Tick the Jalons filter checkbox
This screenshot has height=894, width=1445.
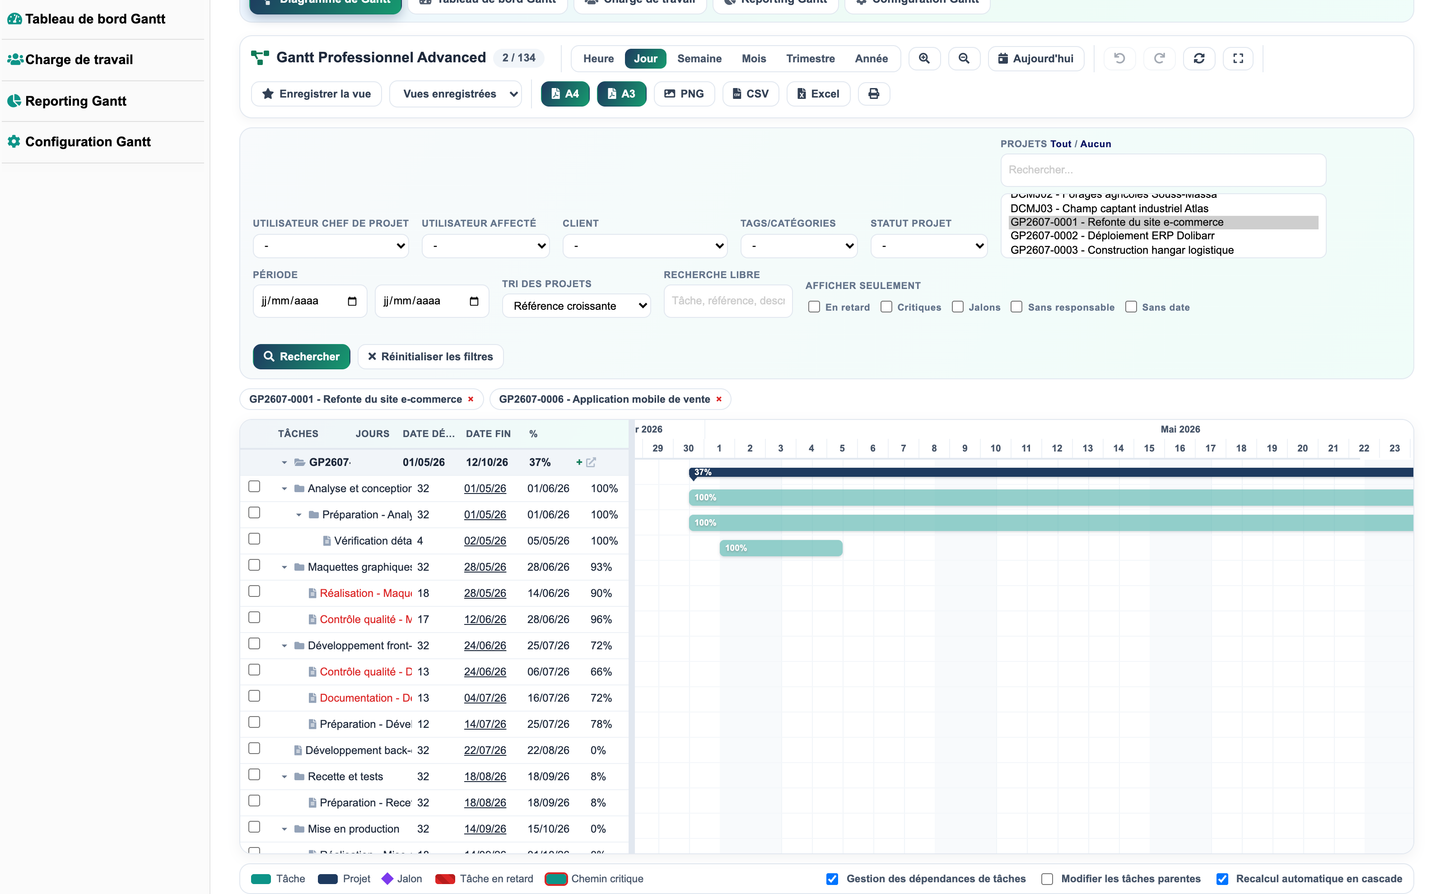point(958,307)
